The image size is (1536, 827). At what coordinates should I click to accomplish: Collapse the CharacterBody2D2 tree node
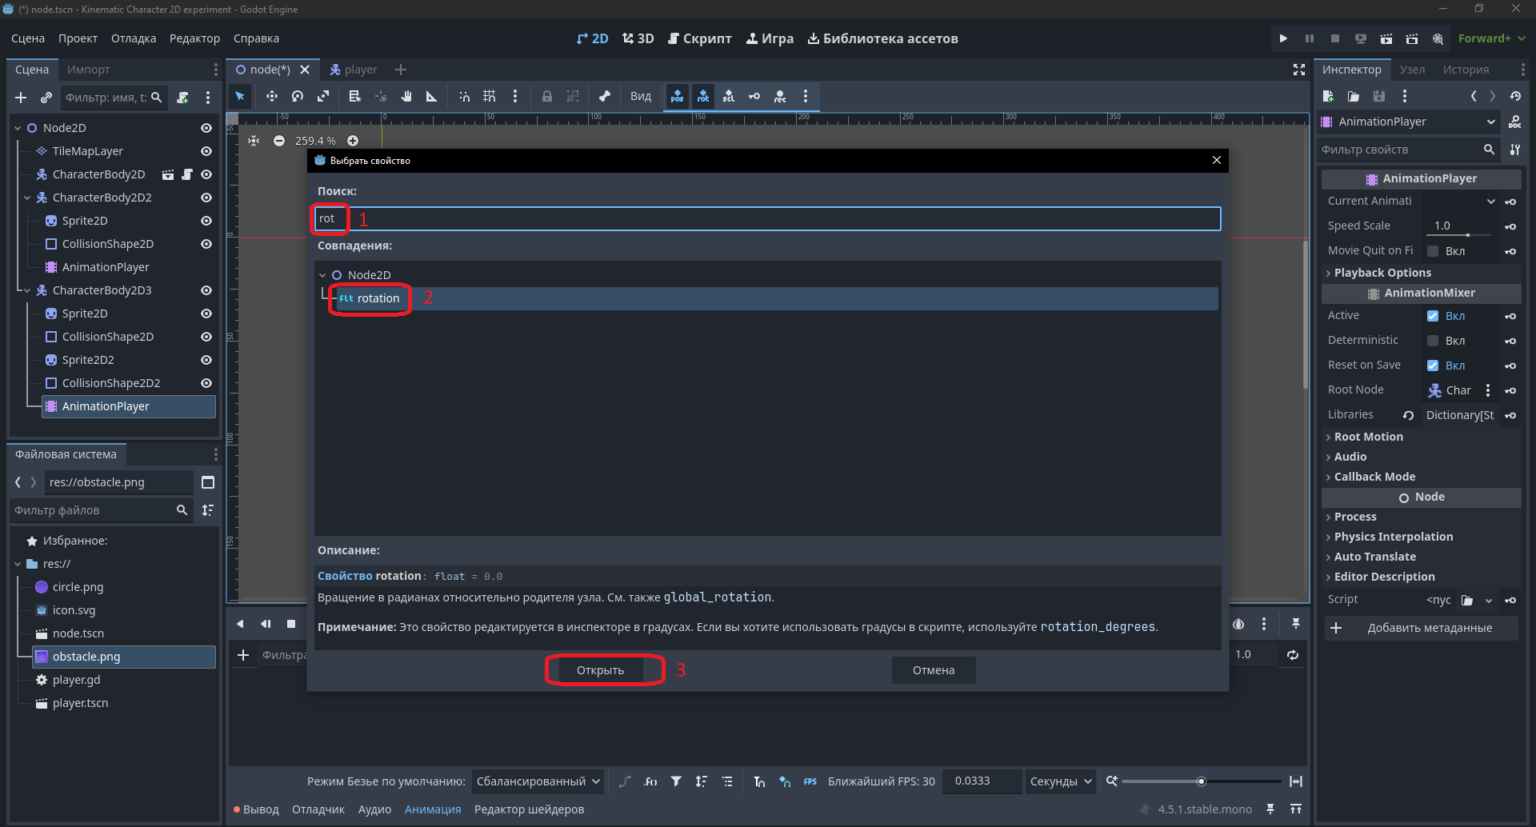[28, 198]
